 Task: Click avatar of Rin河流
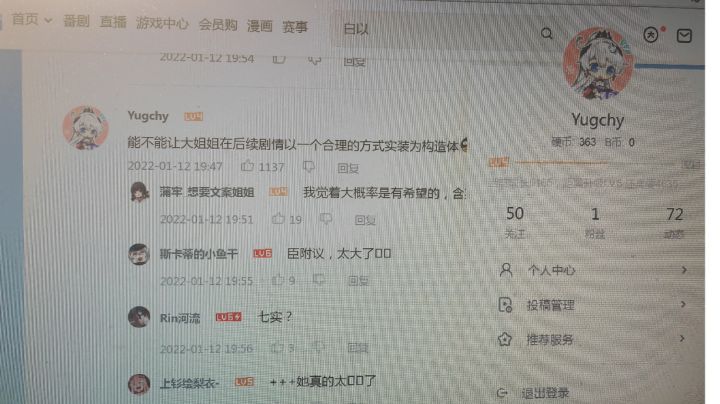coord(139,317)
